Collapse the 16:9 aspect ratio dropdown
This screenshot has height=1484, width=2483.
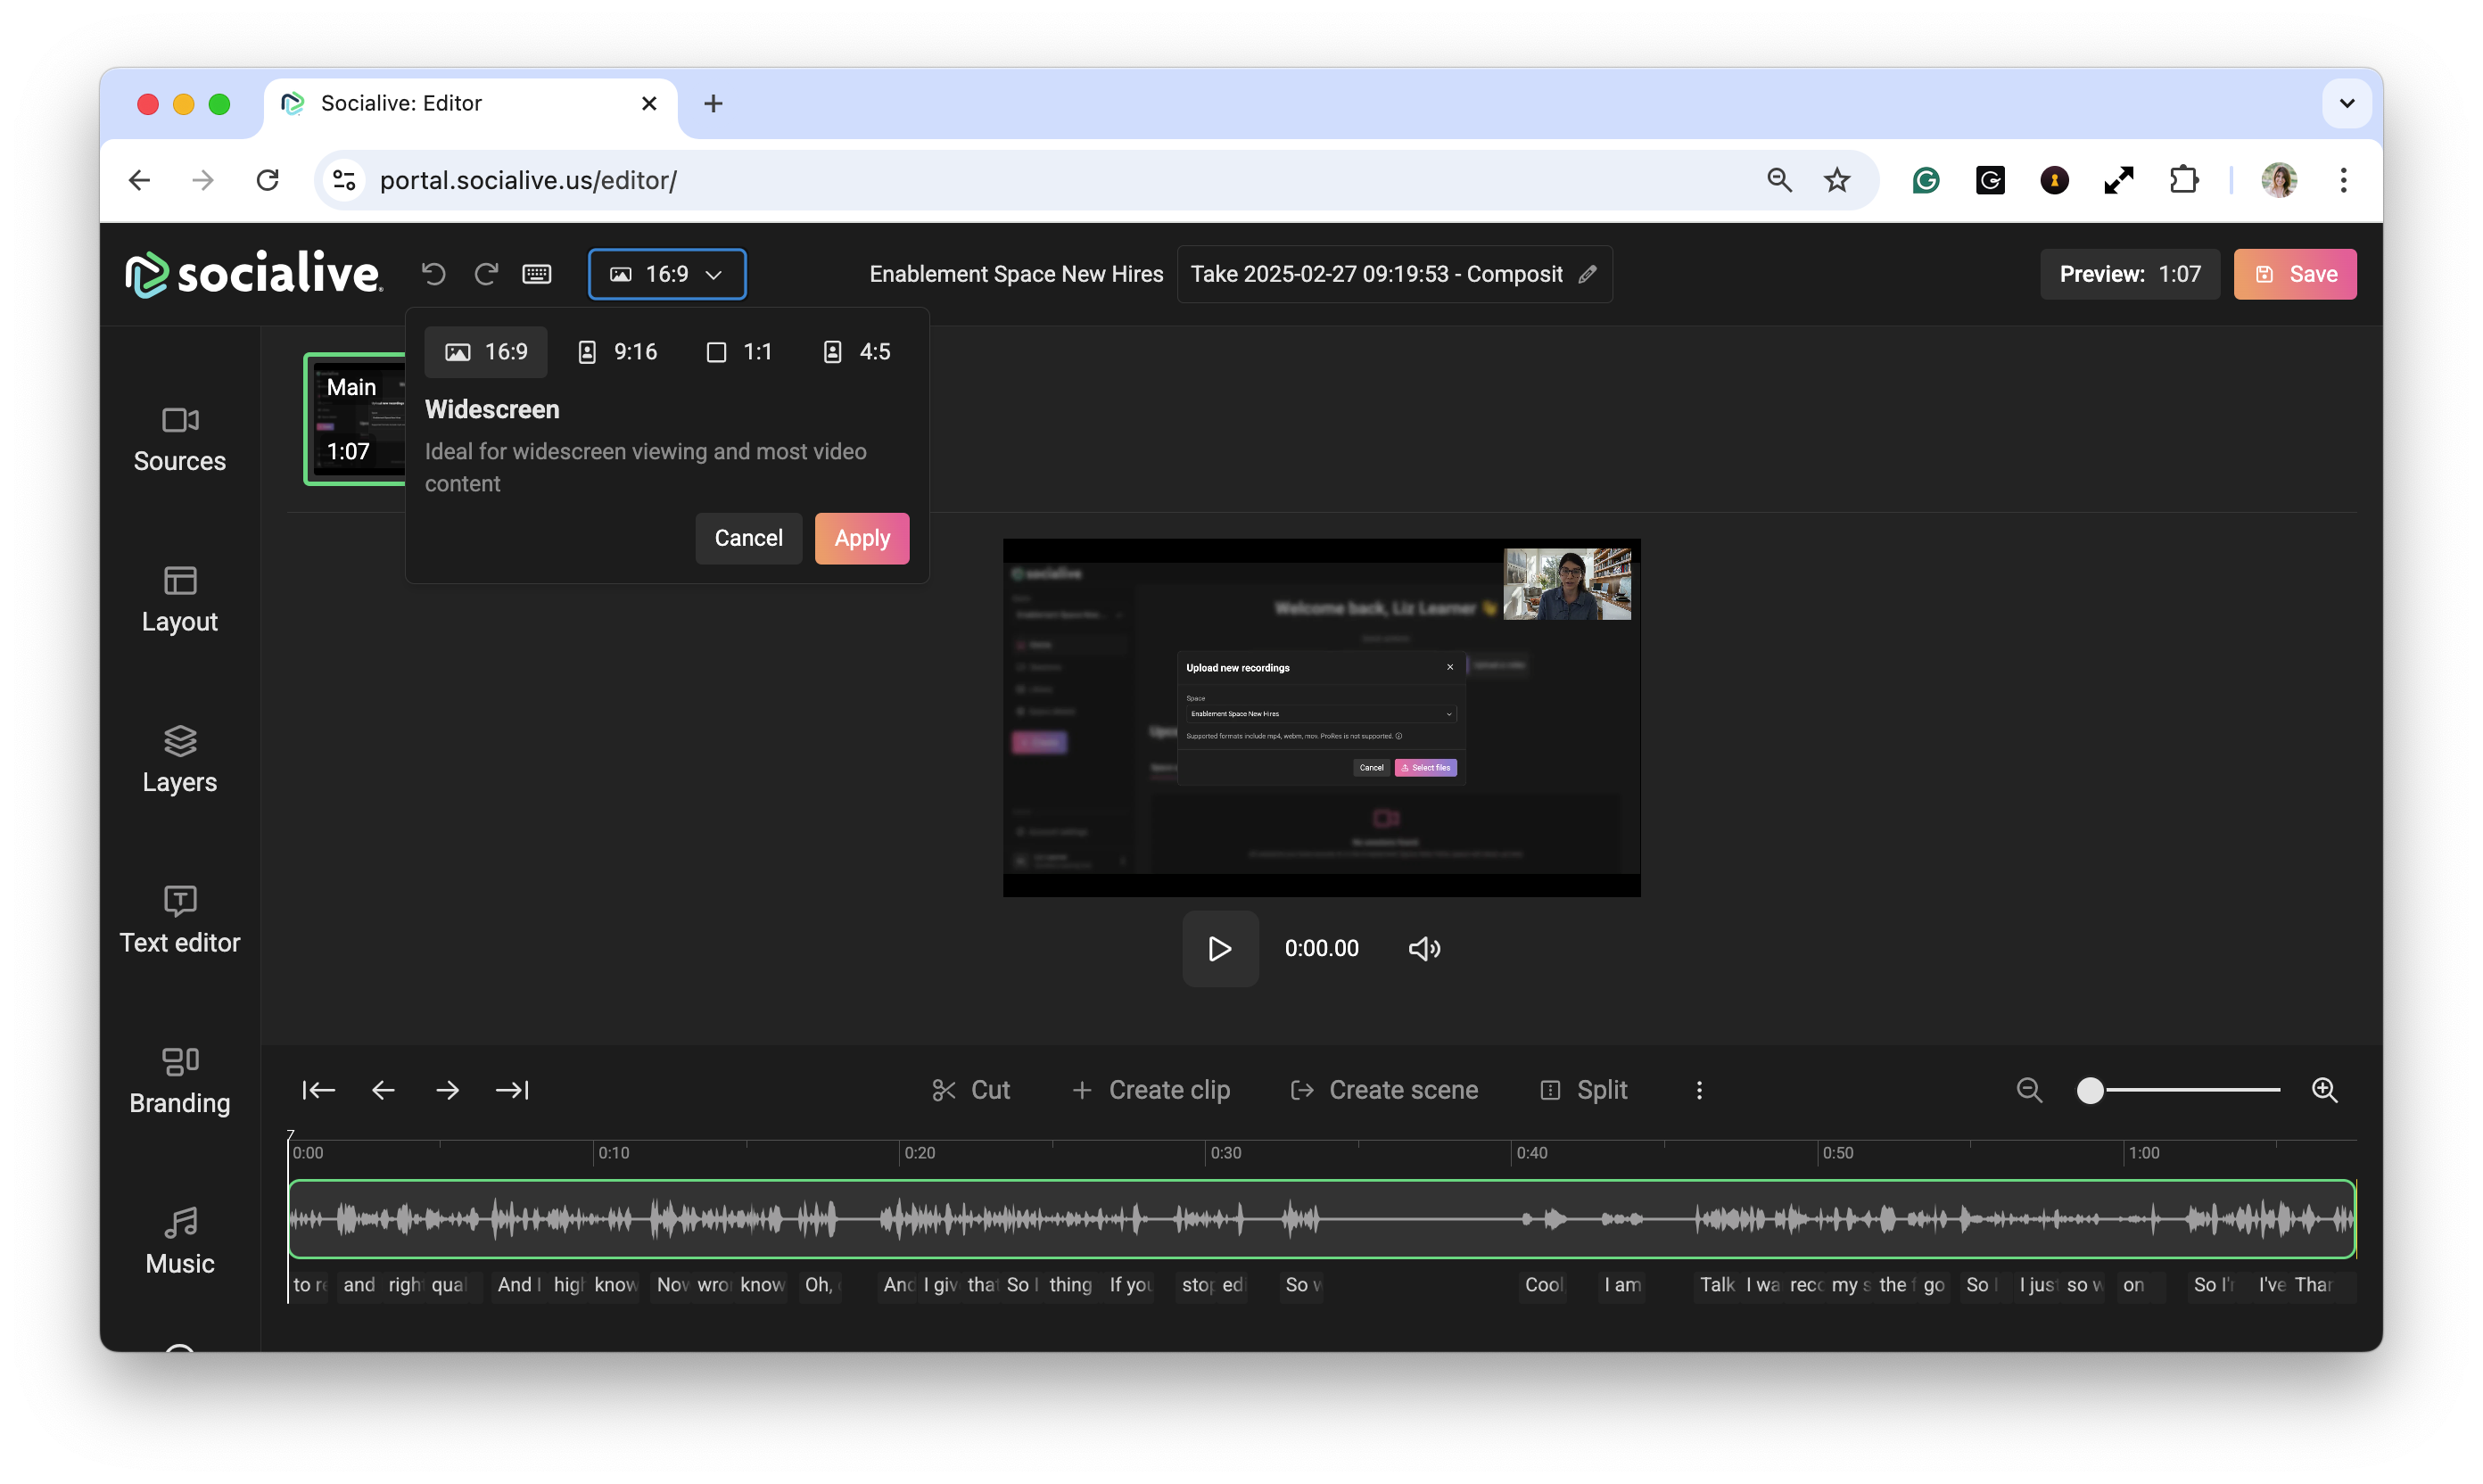pyautogui.click(x=667, y=274)
